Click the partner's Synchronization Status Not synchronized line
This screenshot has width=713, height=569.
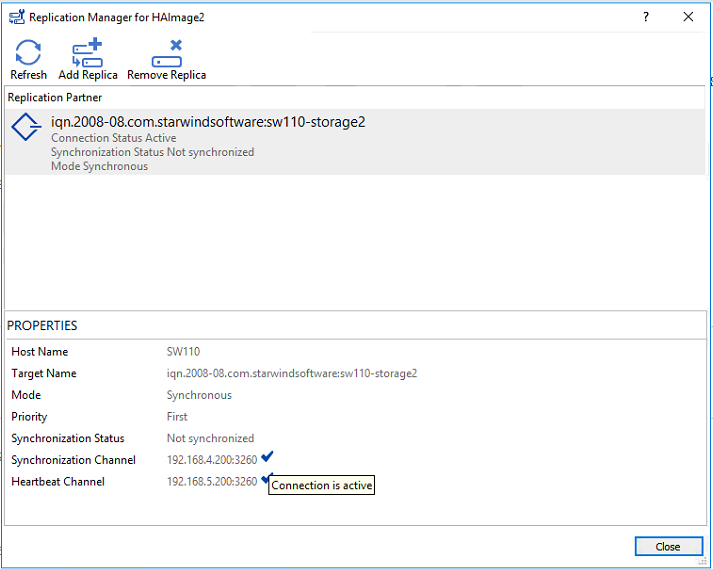pyautogui.click(x=152, y=152)
